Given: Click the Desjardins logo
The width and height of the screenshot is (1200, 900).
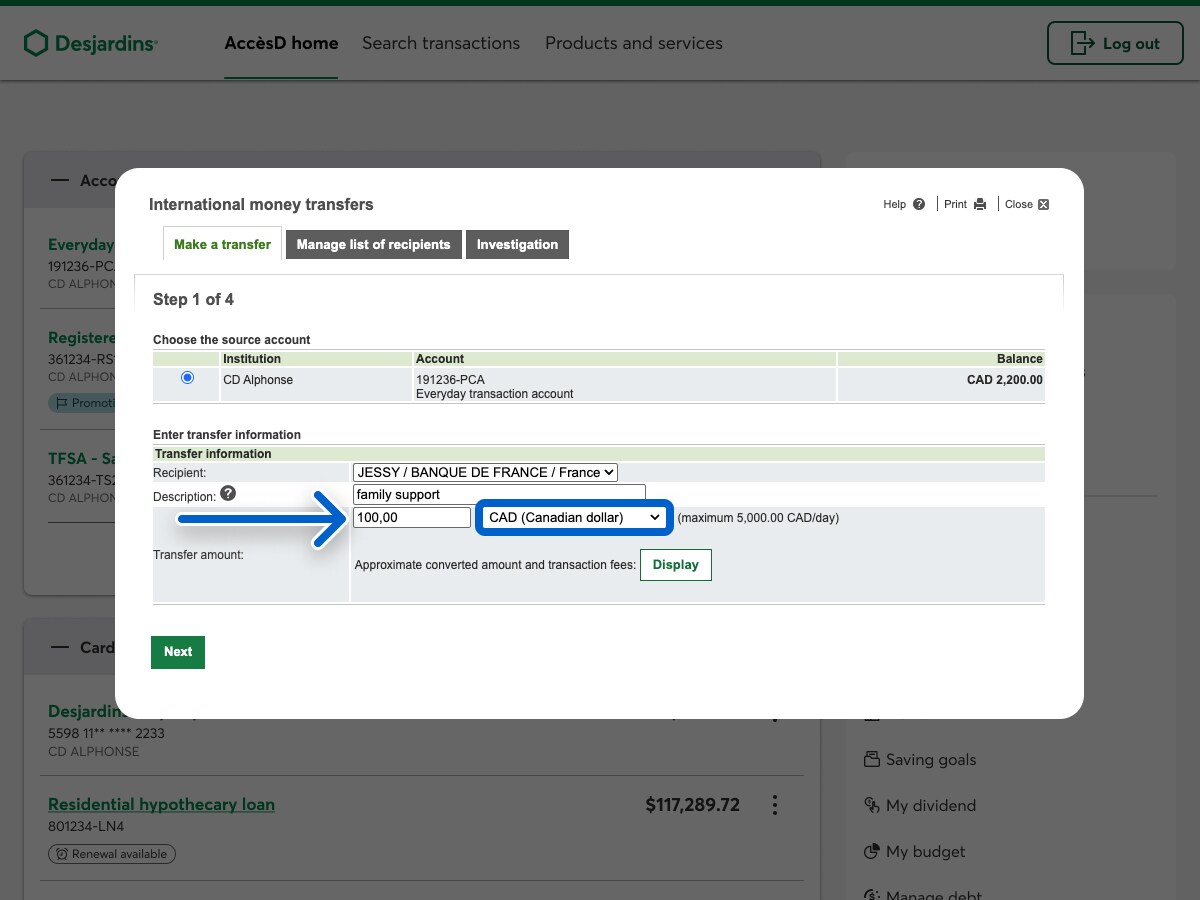Looking at the screenshot, I should (x=91, y=43).
